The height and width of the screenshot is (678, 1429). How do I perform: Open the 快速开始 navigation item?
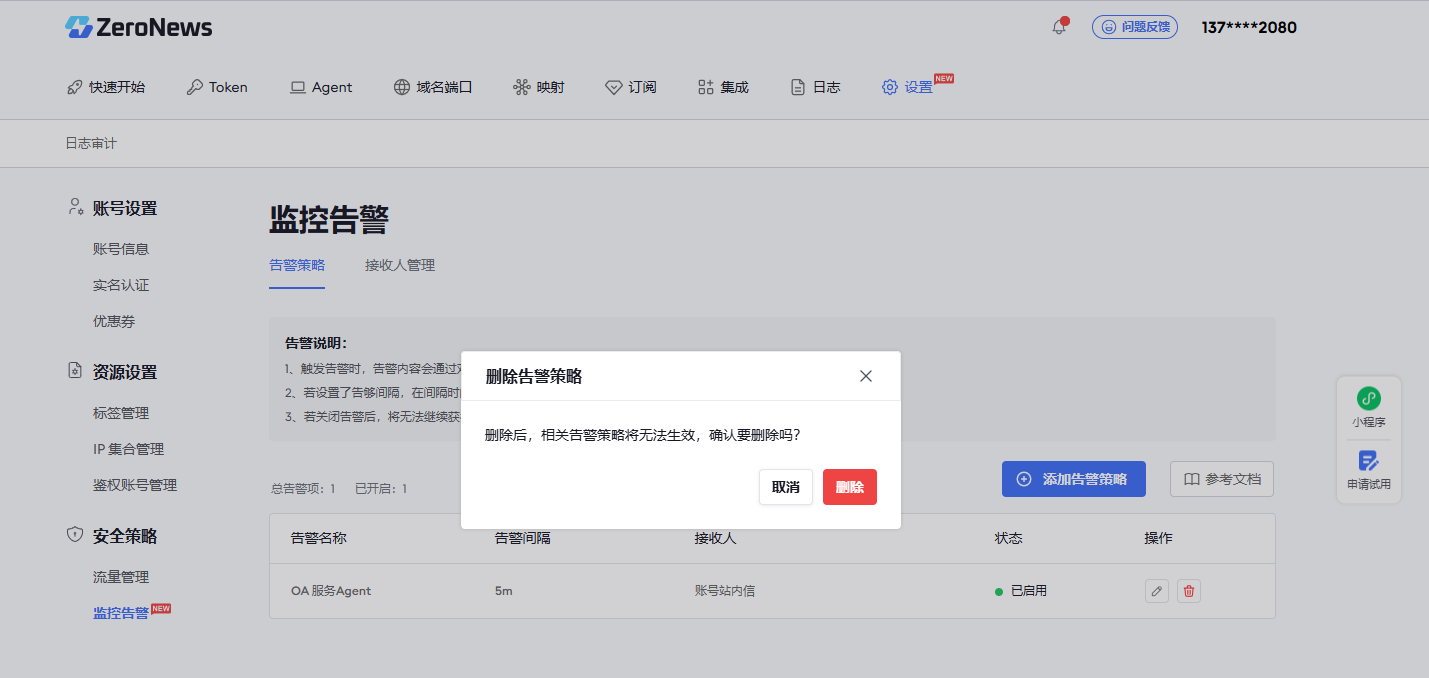[x=106, y=87]
